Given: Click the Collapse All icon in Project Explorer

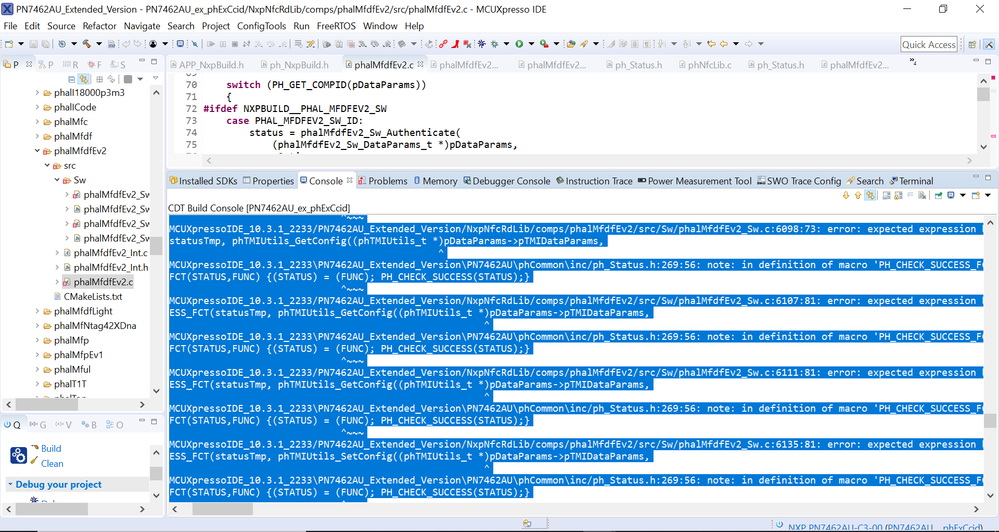Looking at the screenshot, I should coord(71,79).
